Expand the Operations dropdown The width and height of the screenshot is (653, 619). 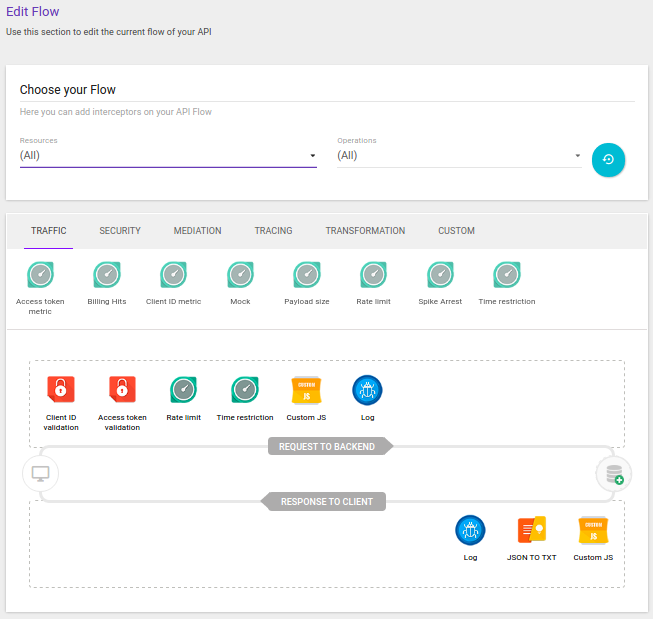coord(459,156)
